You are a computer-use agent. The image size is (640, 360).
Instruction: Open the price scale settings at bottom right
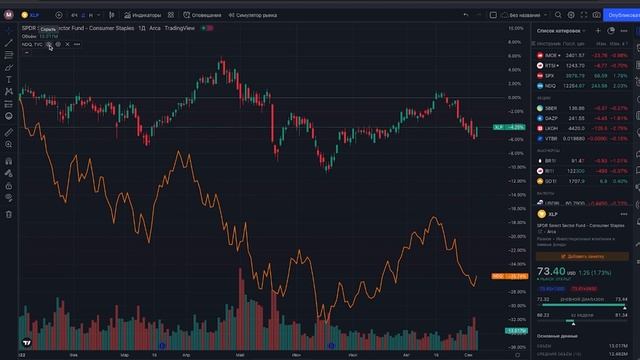(517, 355)
